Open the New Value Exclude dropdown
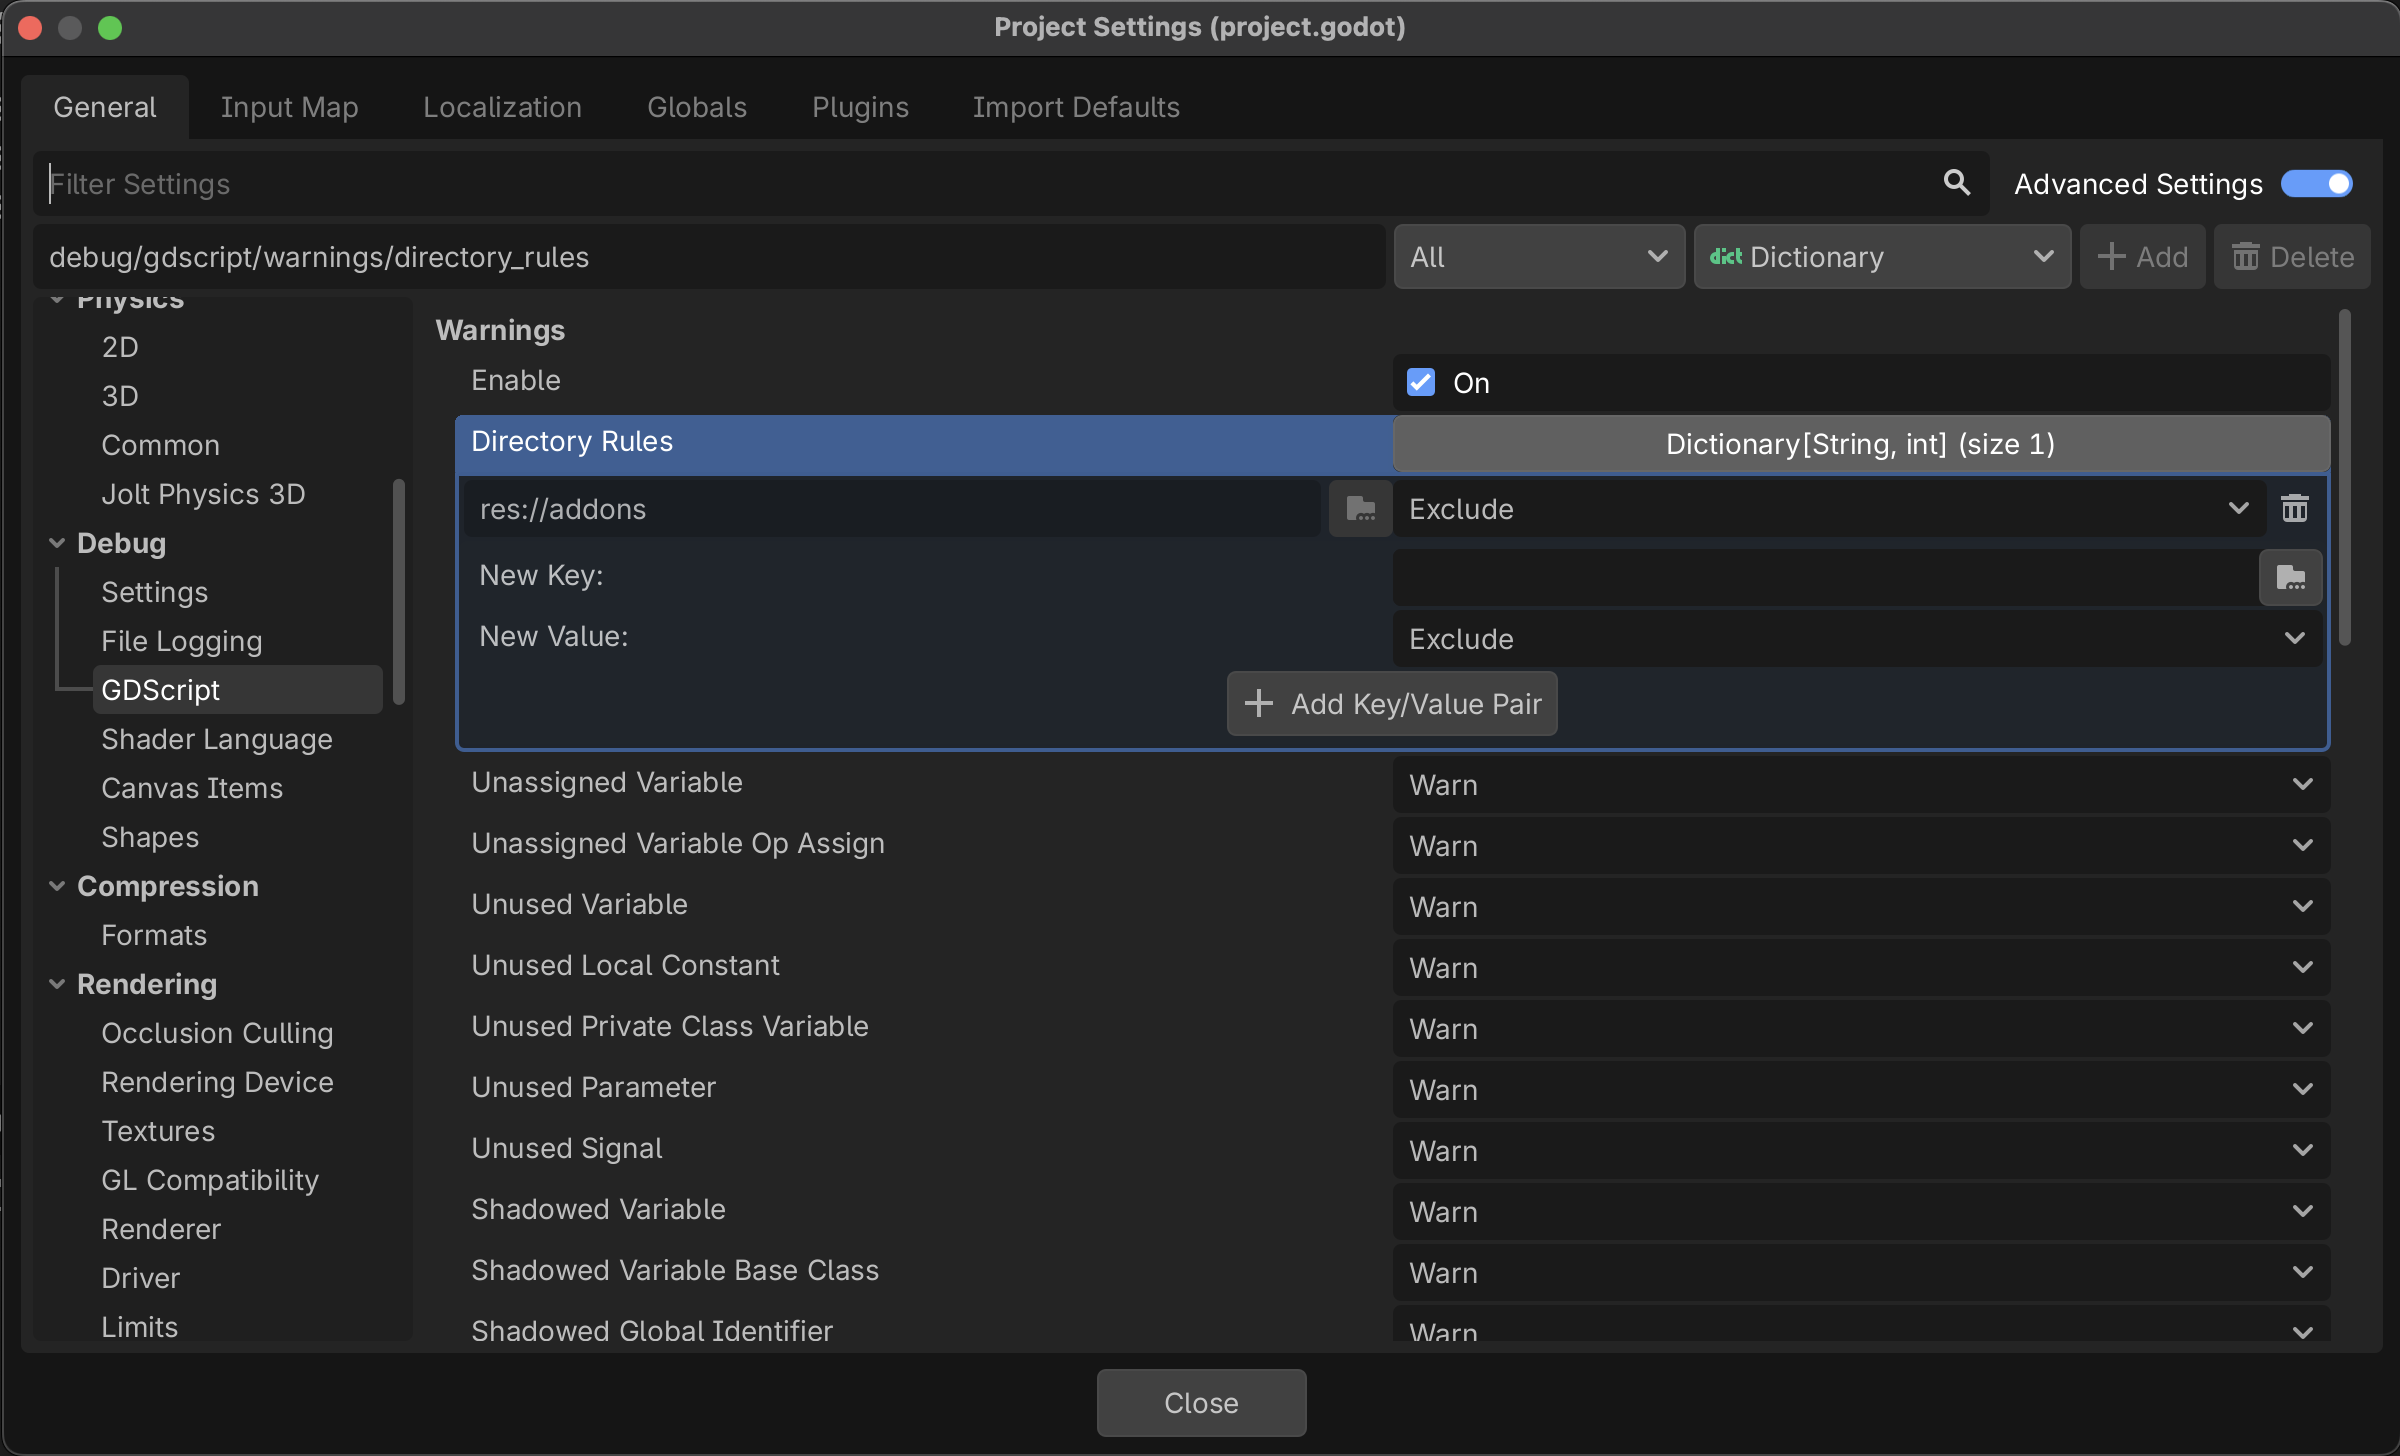The width and height of the screenshot is (2400, 1456). tap(1858, 639)
